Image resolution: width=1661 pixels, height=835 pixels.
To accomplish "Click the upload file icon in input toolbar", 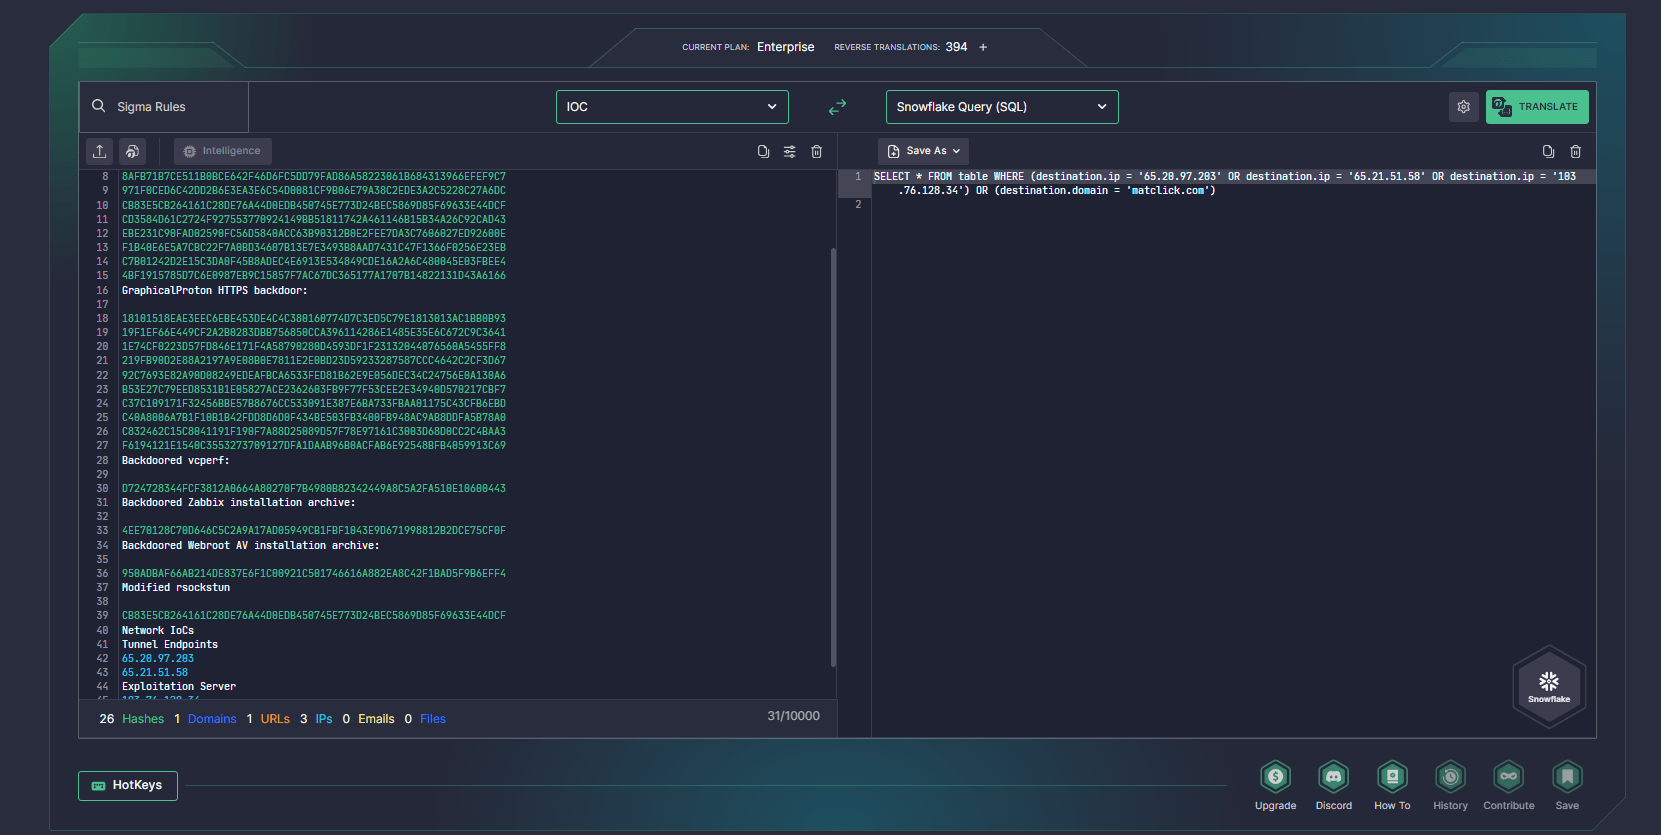I will [x=100, y=151].
